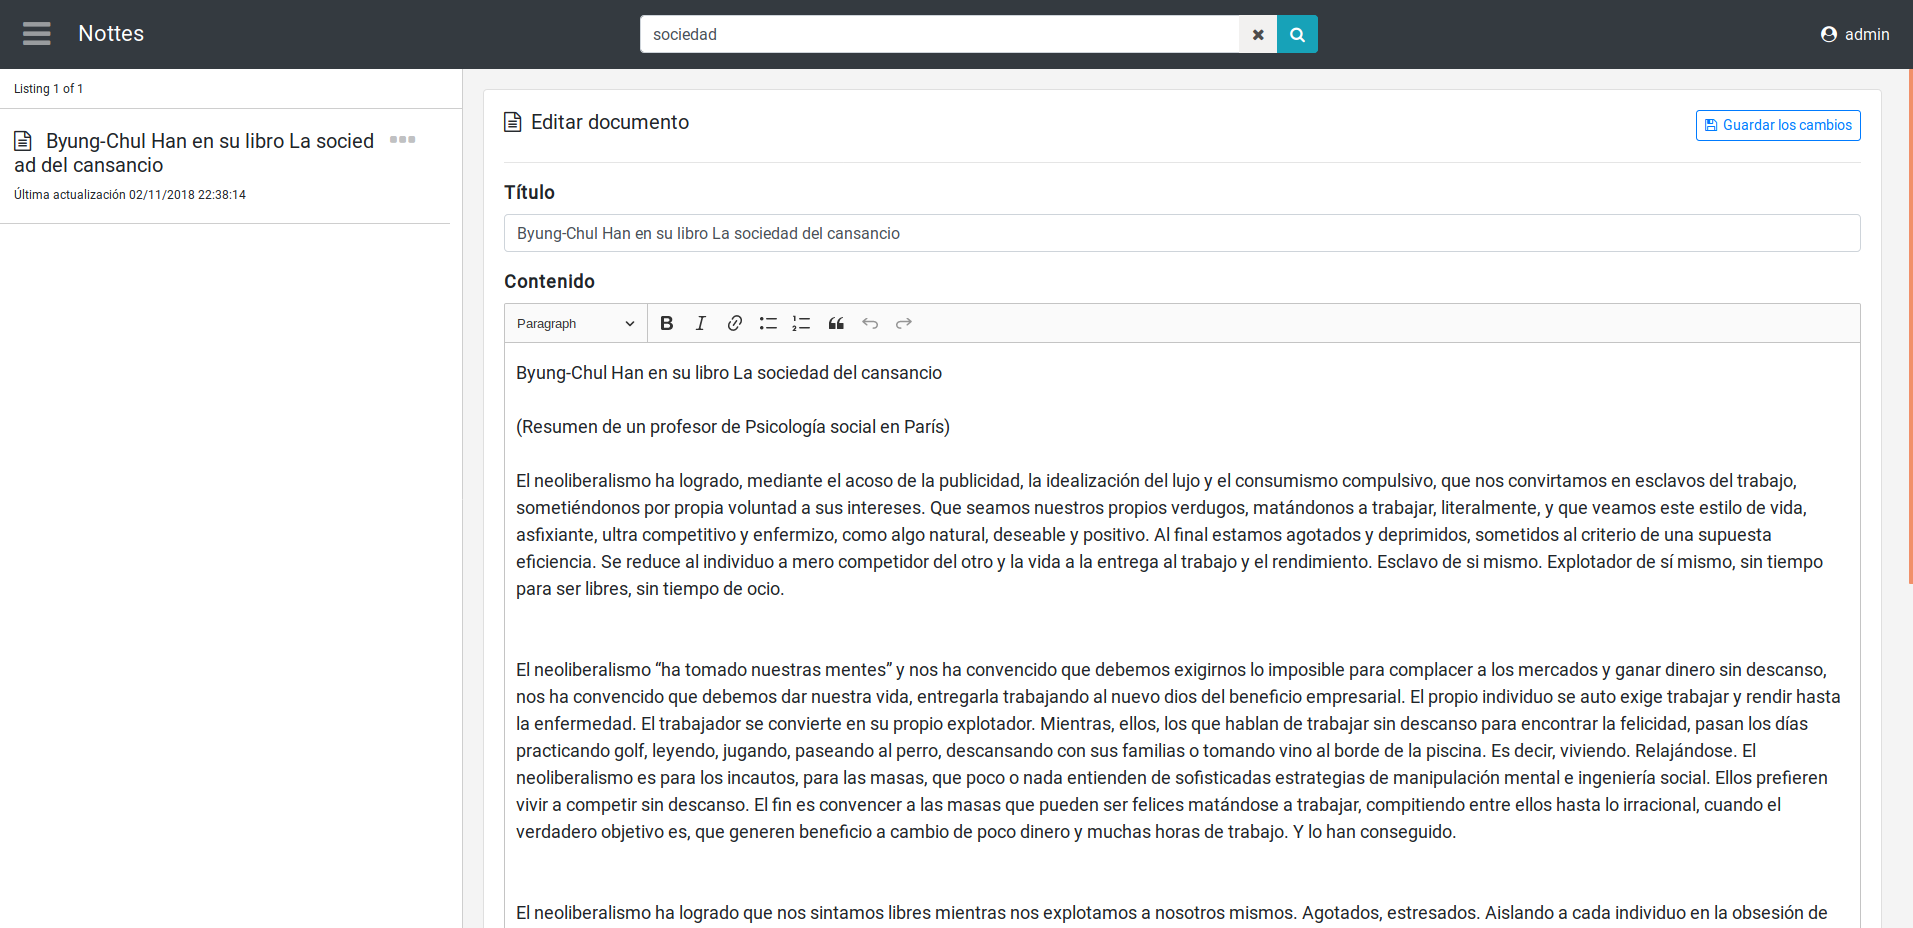Click the document icon beside the listed note
The width and height of the screenshot is (1913, 928).
(23, 141)
